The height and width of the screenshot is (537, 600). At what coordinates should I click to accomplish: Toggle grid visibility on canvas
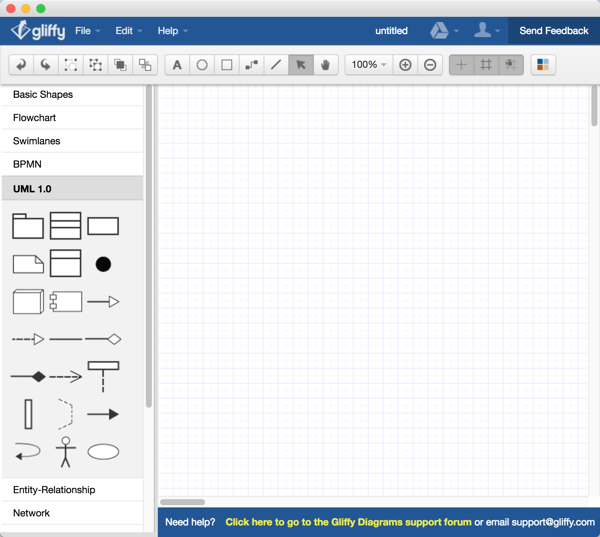486,65
